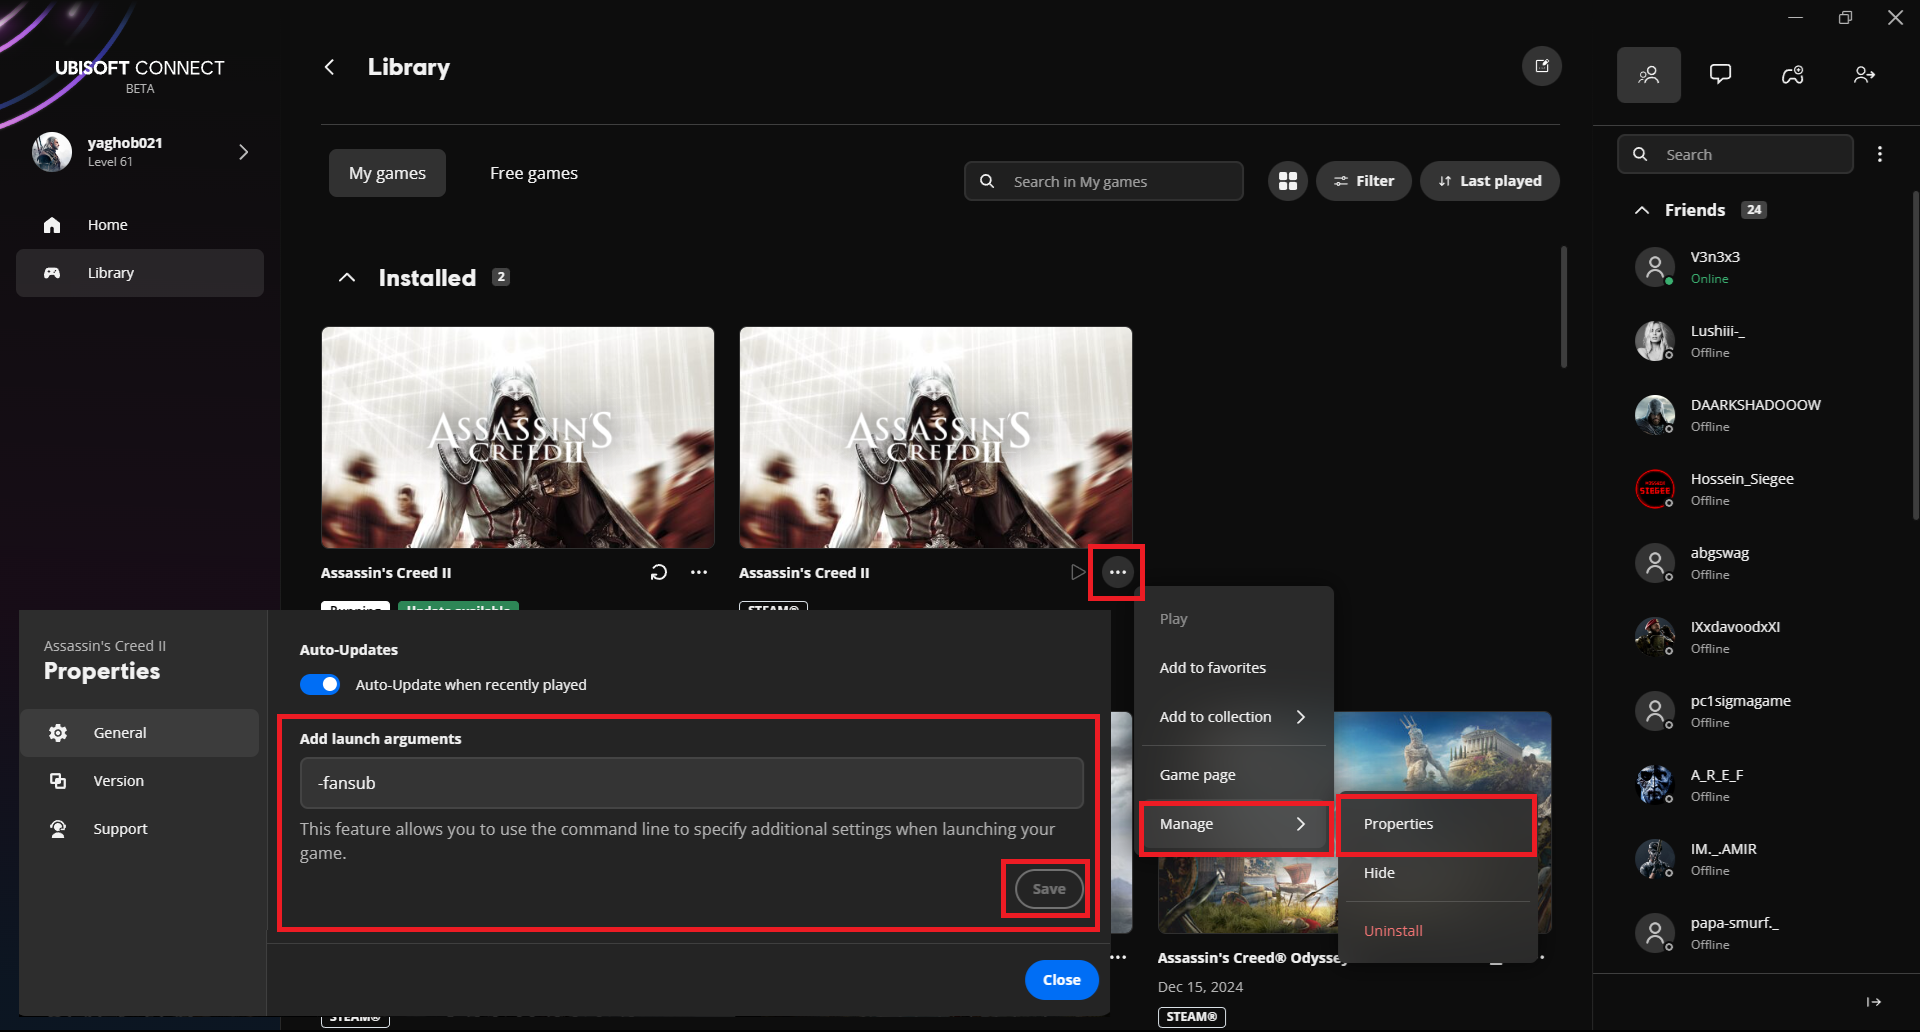The image size is (1920, 1032).
Task: Click the add friend icon
Action: pos(1864,75)
